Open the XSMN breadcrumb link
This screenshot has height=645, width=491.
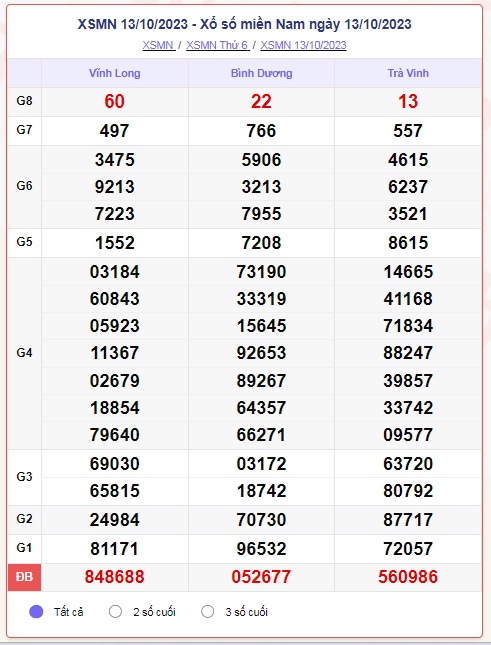point(159,45)
